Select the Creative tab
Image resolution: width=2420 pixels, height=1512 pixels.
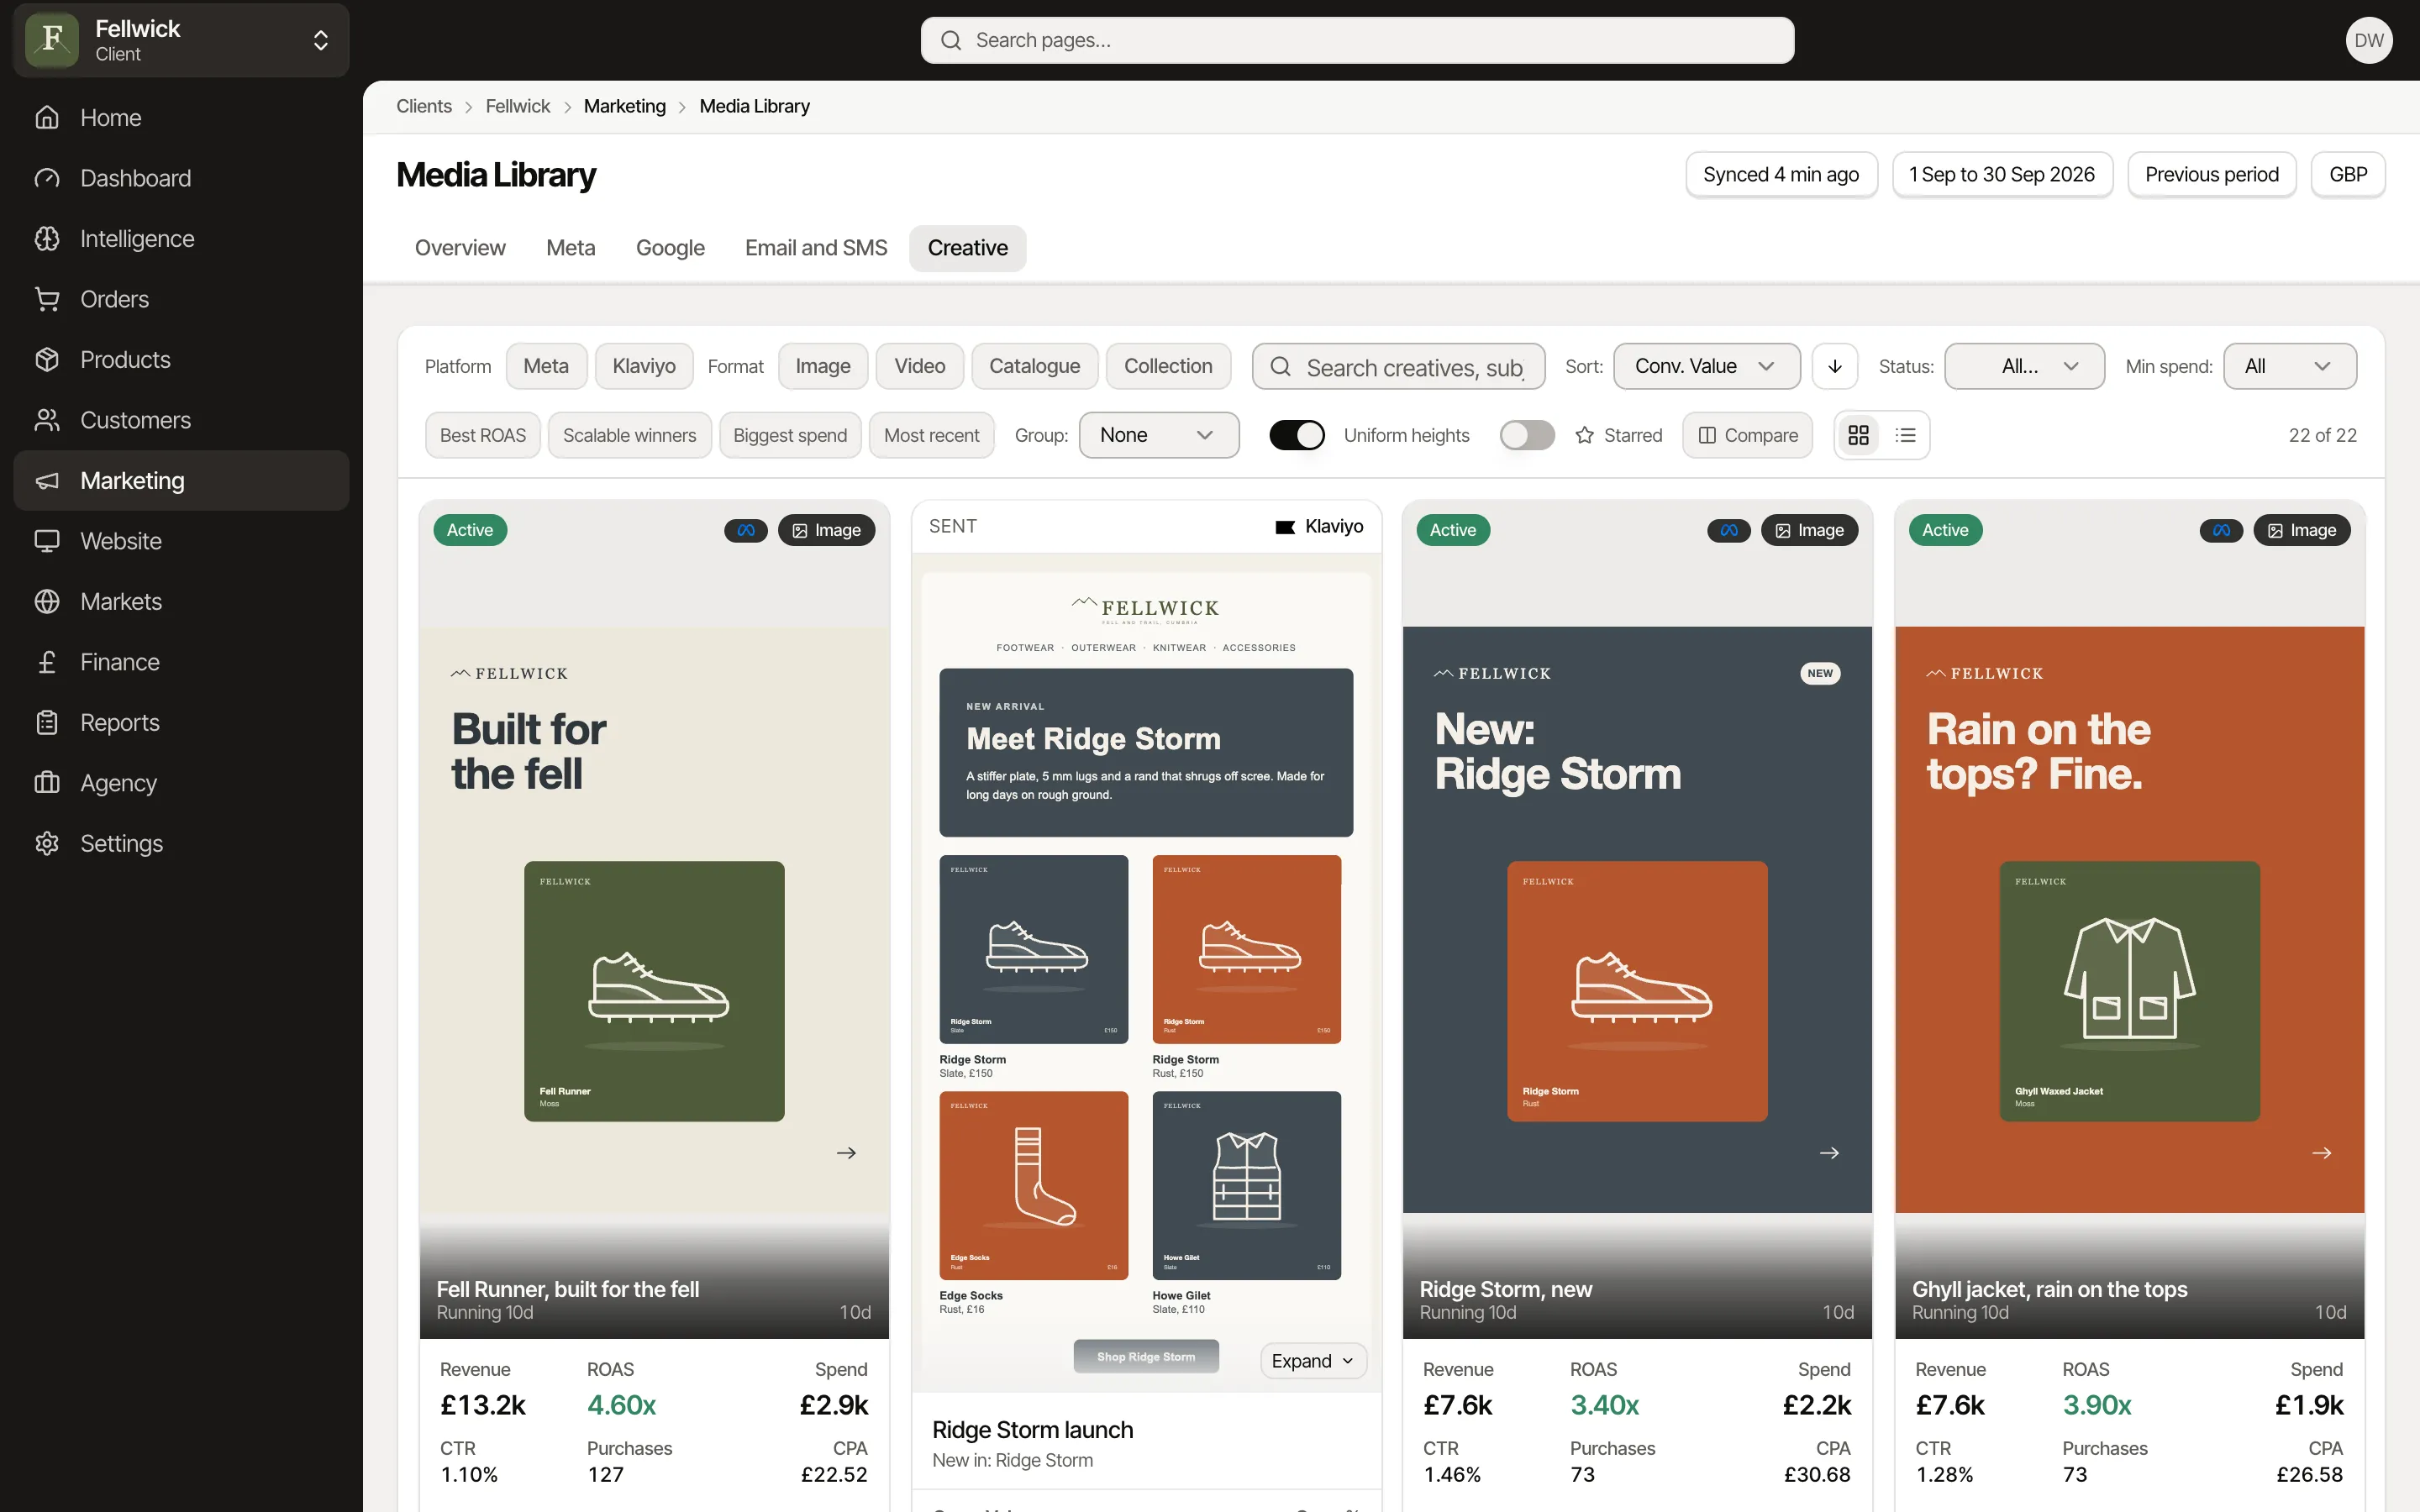tap(967, 248)
